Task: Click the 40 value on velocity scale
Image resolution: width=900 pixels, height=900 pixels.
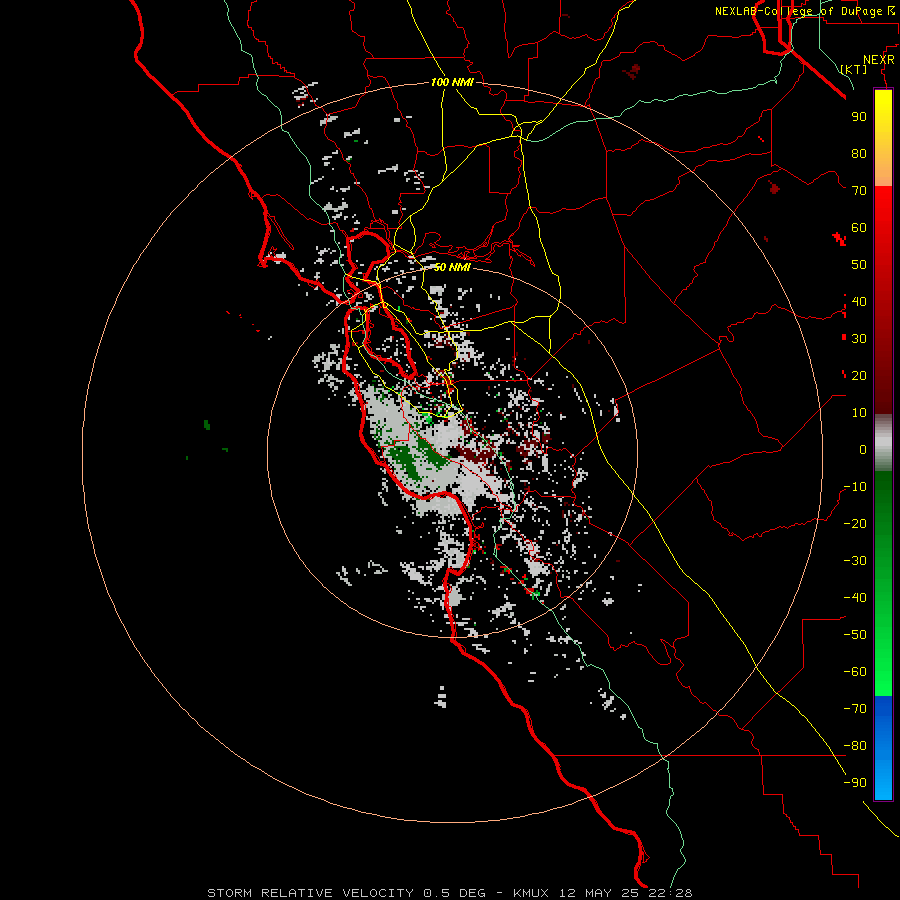Action: pos(859,302)
